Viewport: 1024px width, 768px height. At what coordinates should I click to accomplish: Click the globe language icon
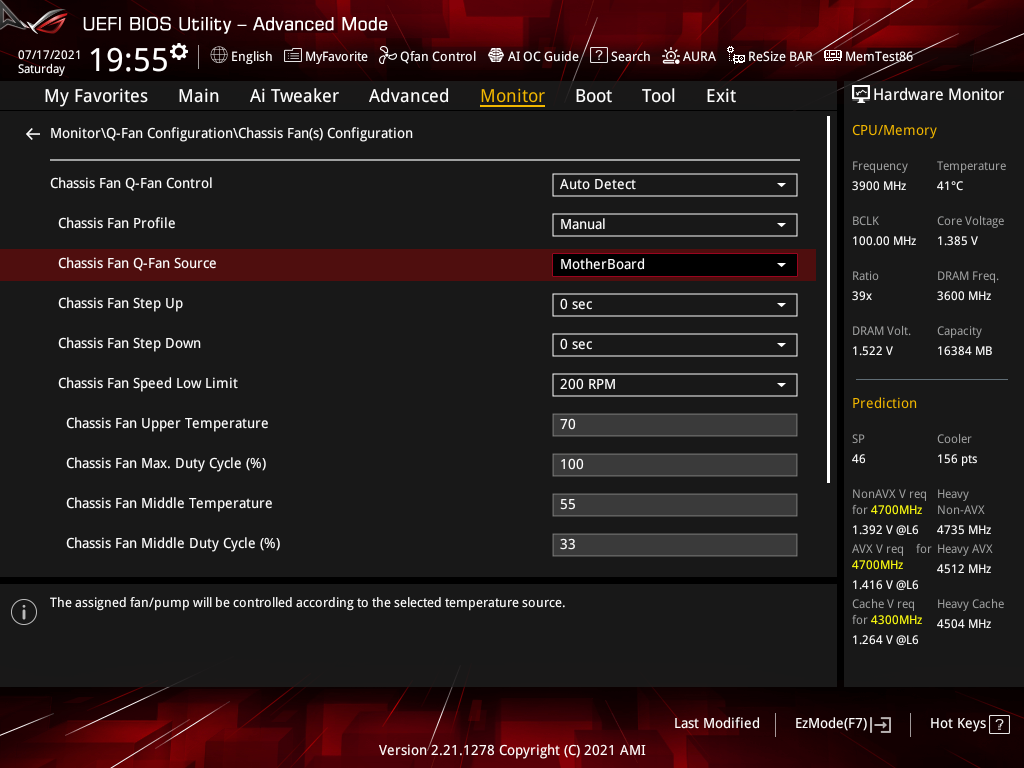[x=219, y=56]
